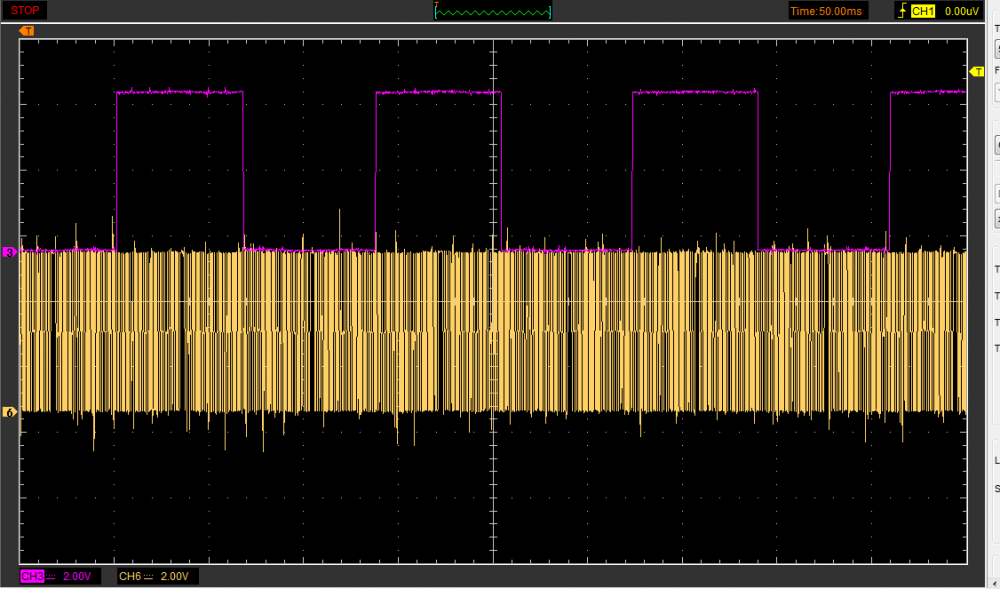The image size is (1000, 589).
Task: Click the 0.00uV trigger level value
Action: pos(960,11)
